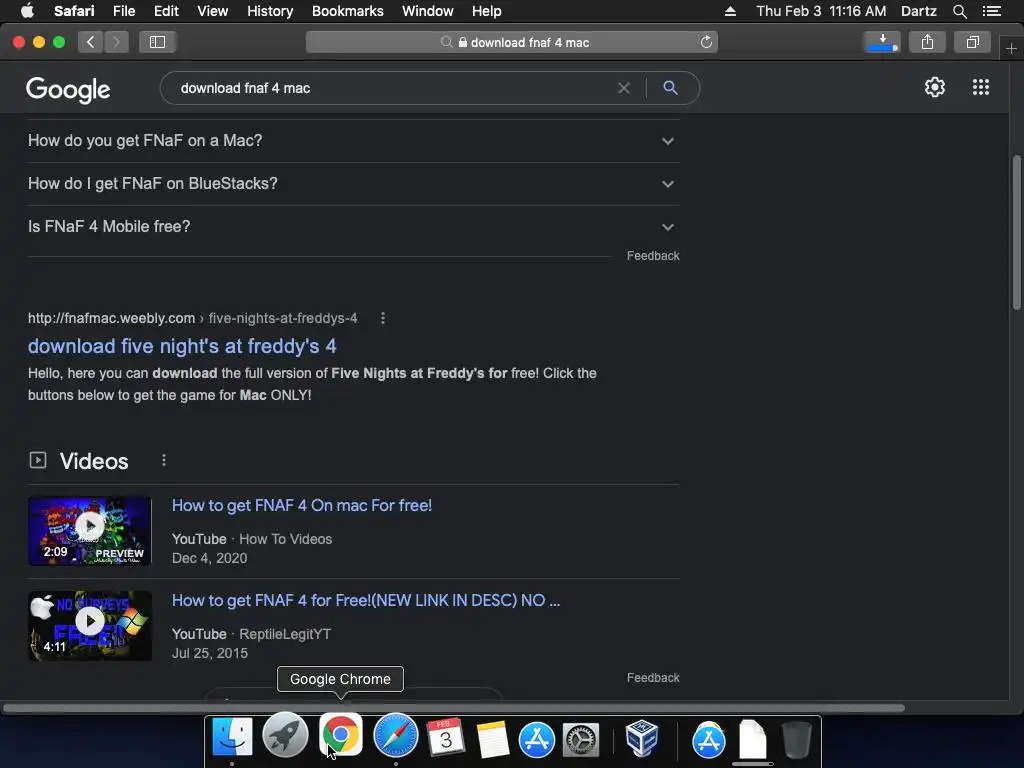Open "How to get FNAF 4 On mac For free!"
The width and height of the screenshot is (1024, 768).
302,505
